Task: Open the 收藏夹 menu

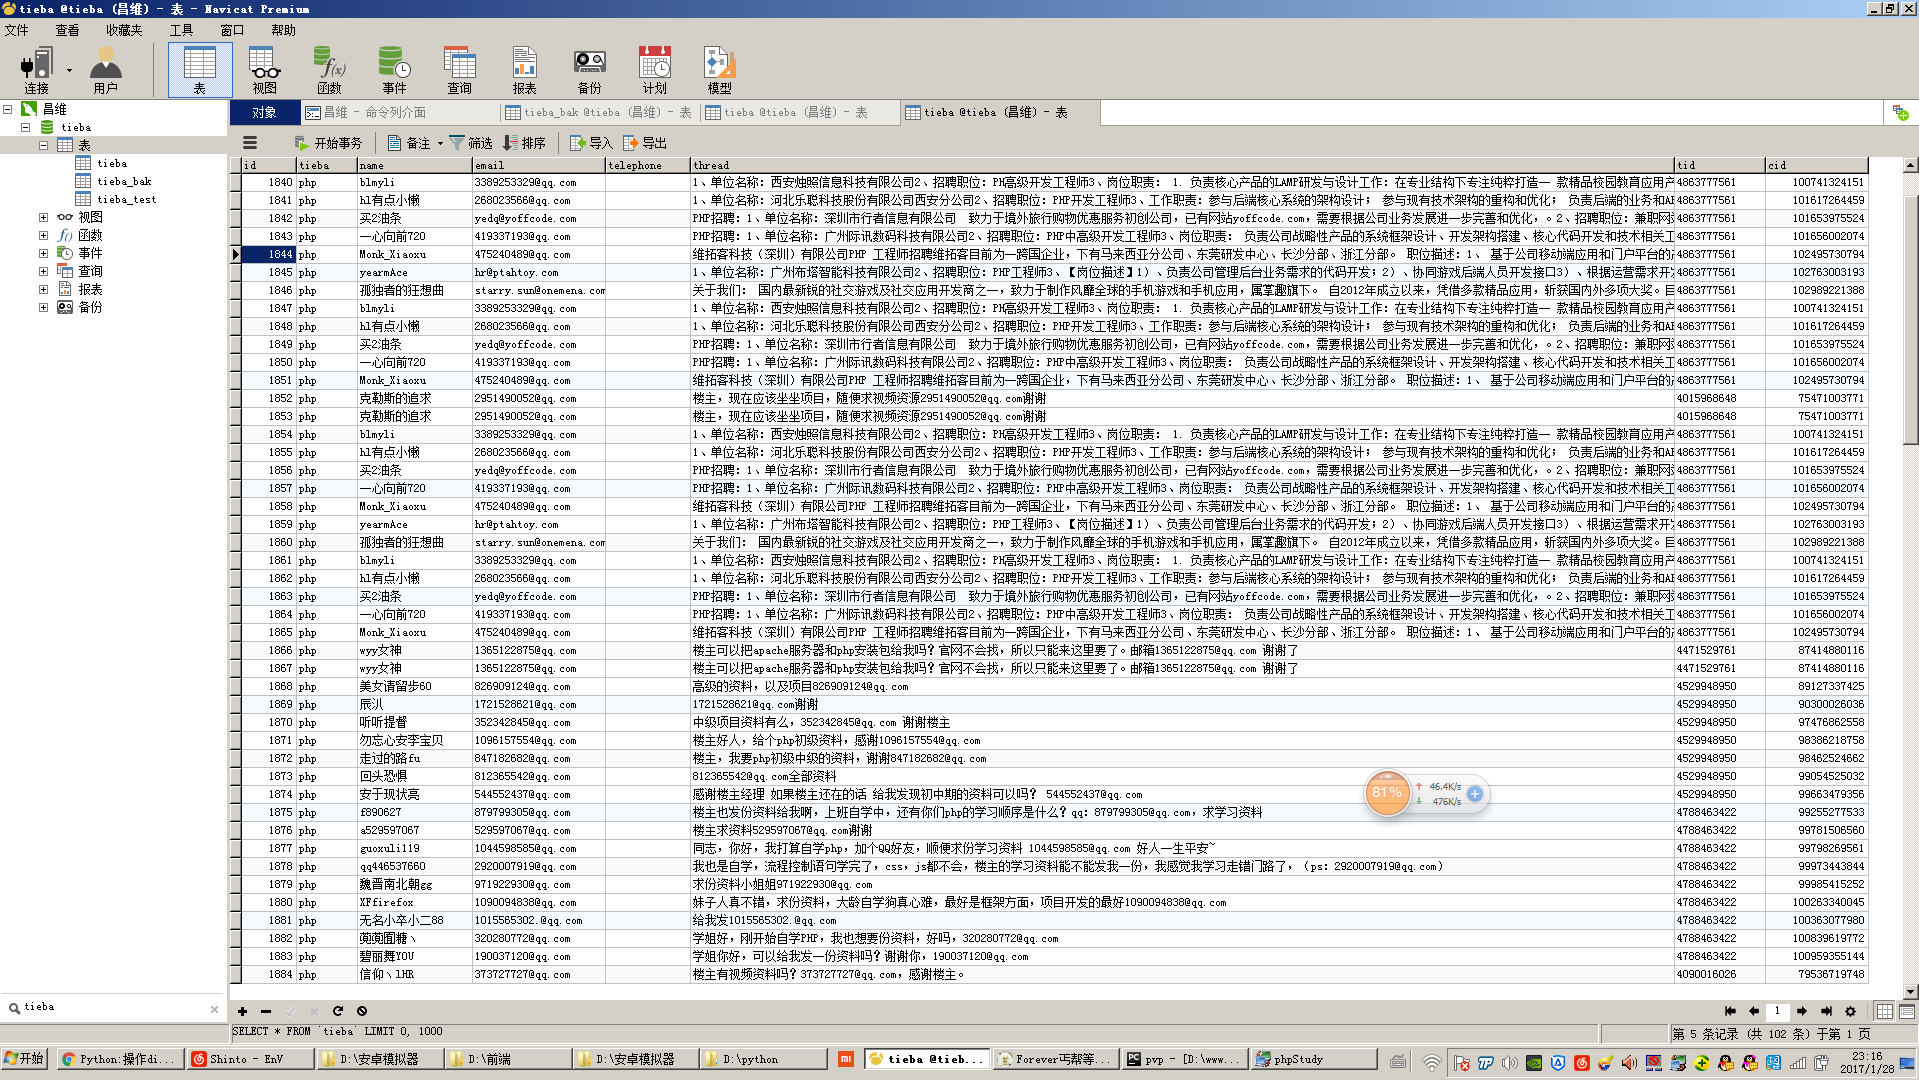Action: (x=124, y=30)
